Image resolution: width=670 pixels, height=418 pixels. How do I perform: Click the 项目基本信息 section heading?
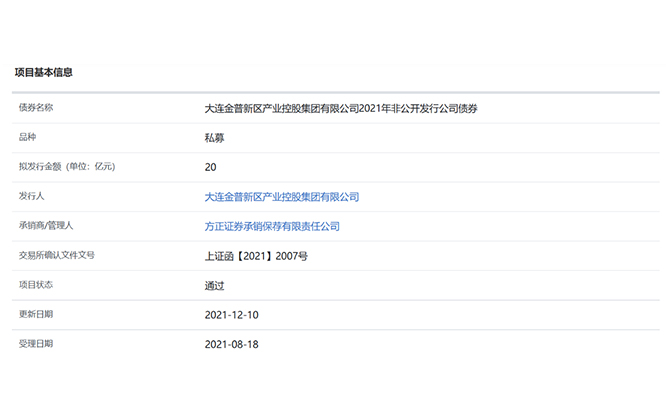coord(43,72)
